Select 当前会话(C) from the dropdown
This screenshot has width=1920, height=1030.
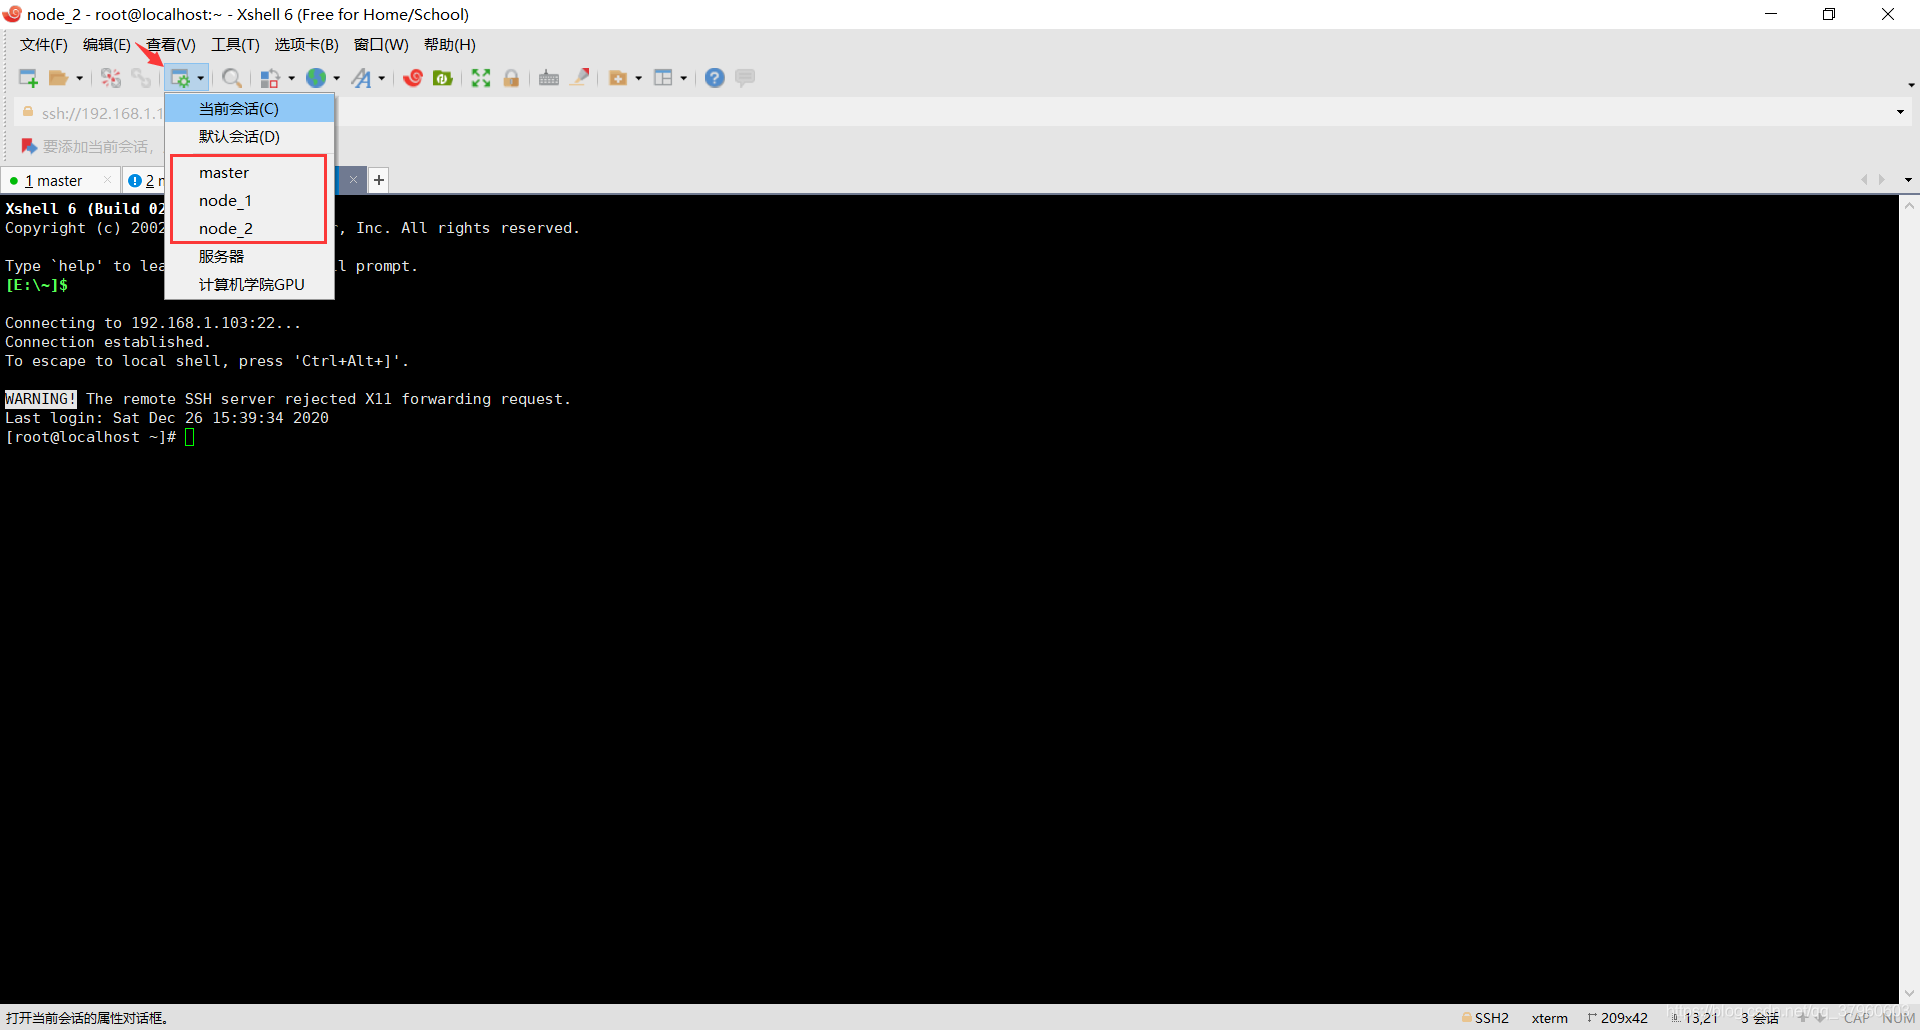tap(250, 108)
